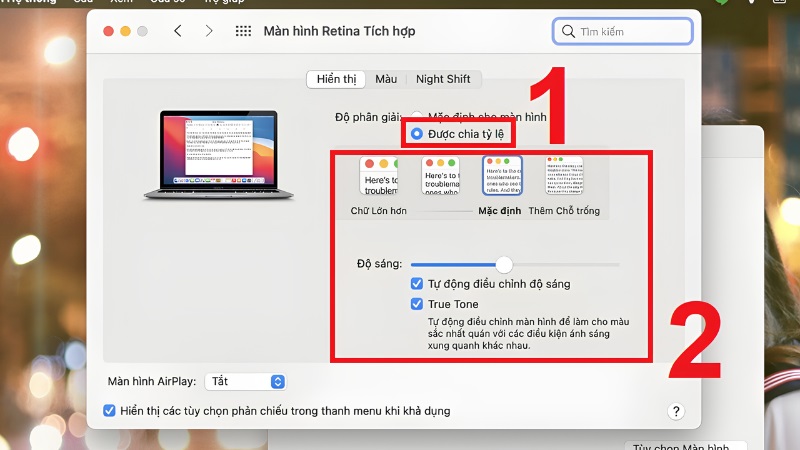Click the Màn hình Retina Tích hợp title
Viewport: 800px width, 450px height.
(x=339, y=31)
